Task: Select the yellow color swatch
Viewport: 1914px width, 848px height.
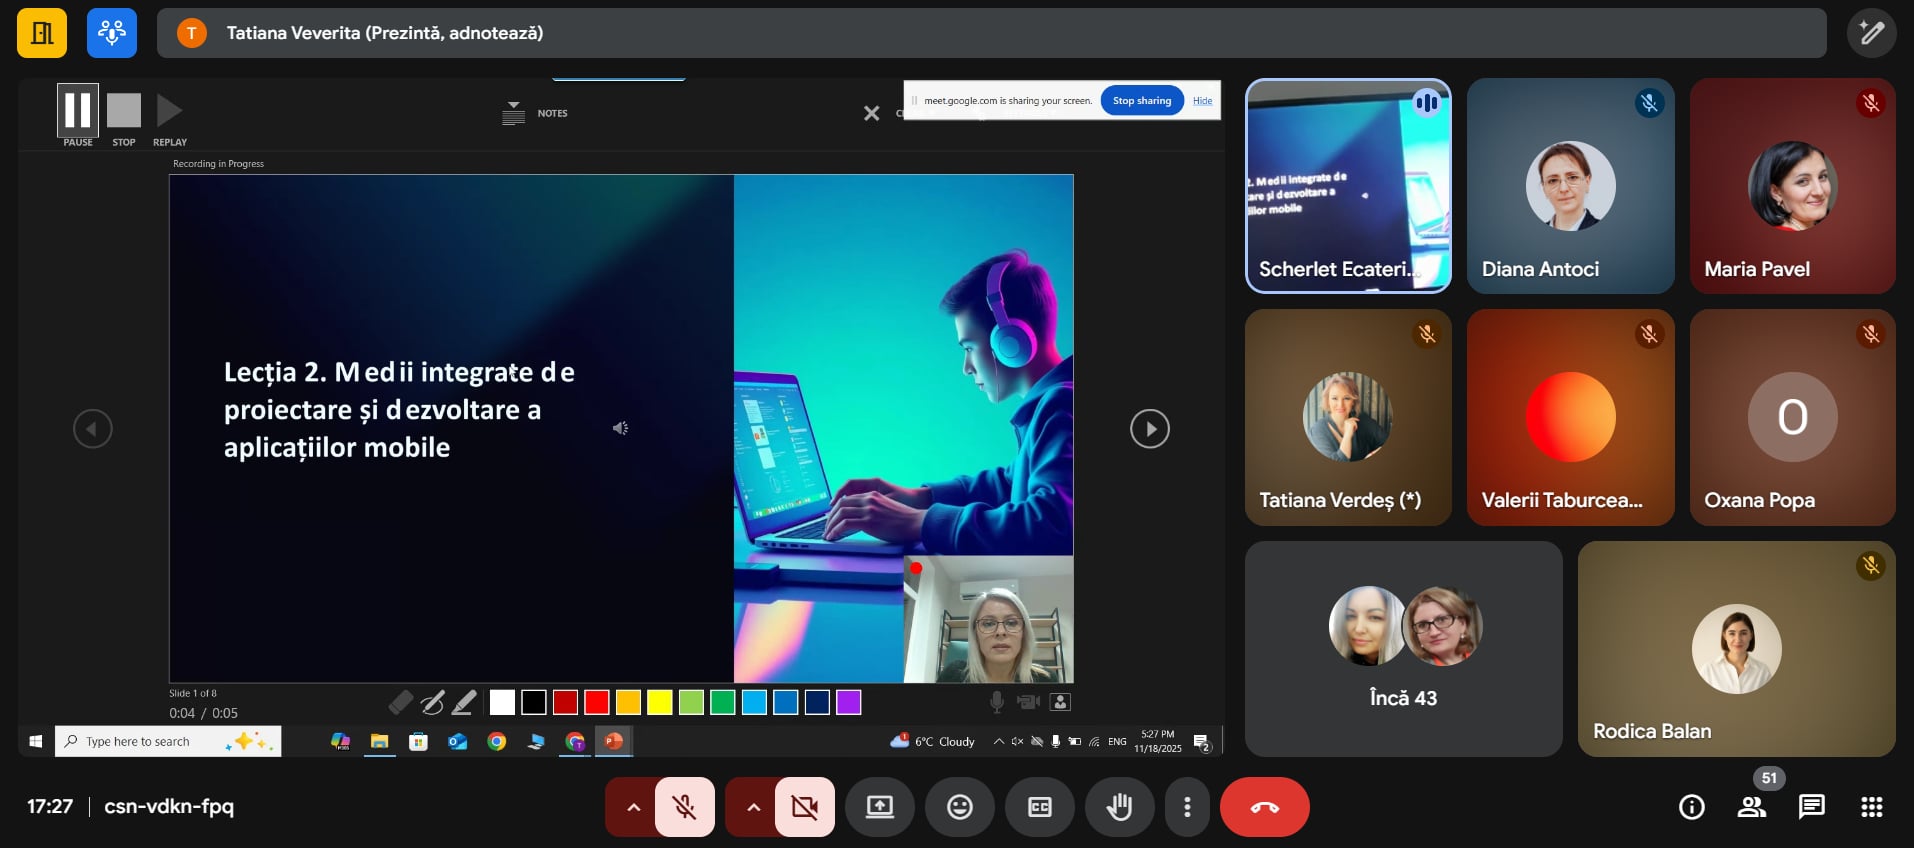Action: tap(659, 703)
